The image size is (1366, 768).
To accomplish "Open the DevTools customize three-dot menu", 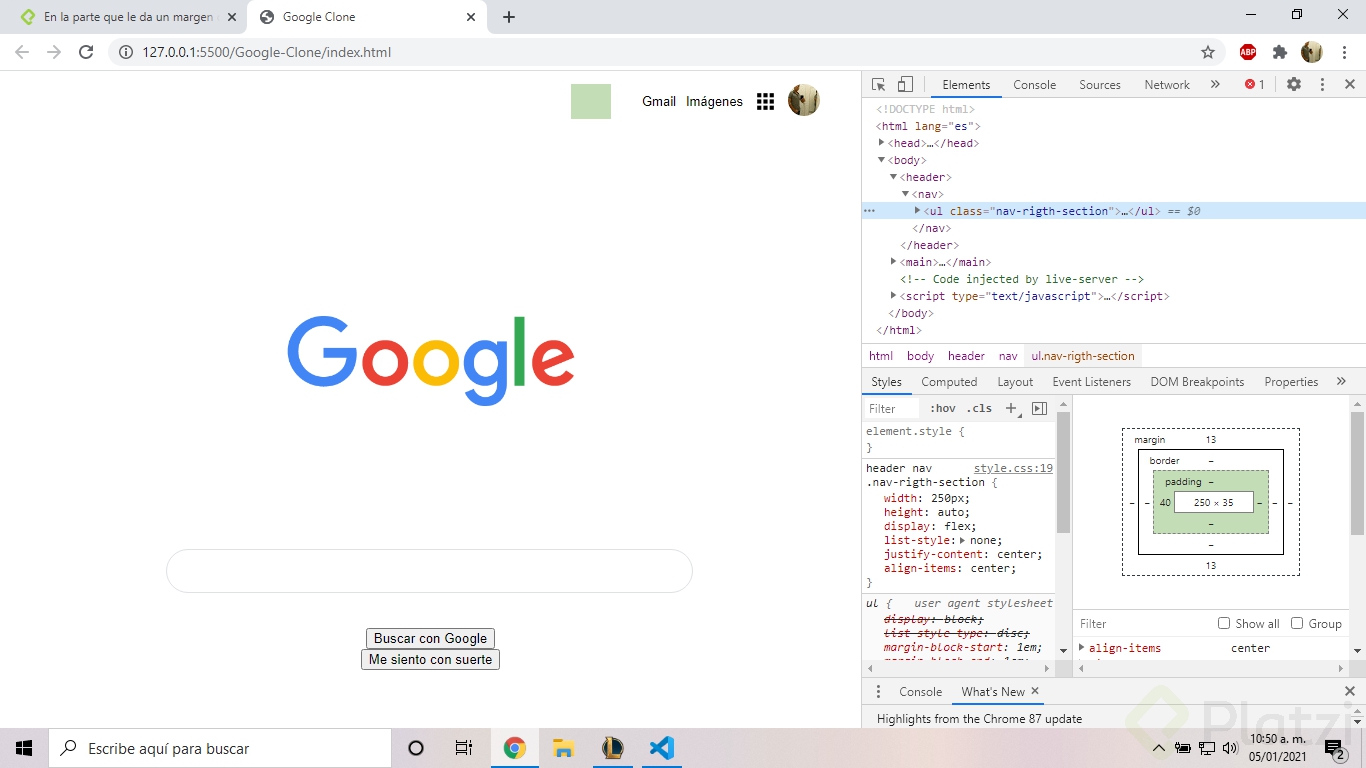I will pos(1322,85).
